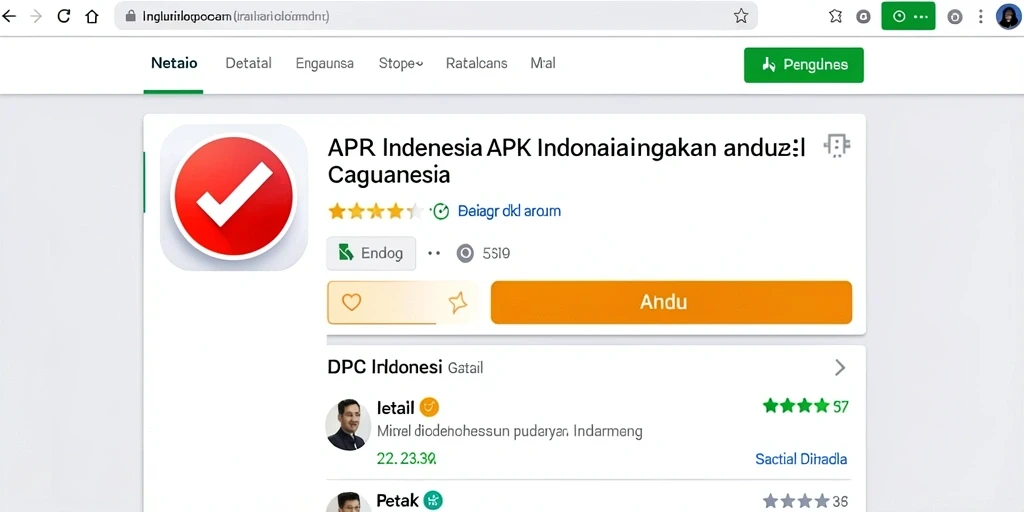The height and width of the screenshot is (512, 1024).
Task: Open the browser home page icon
Action: click(x=92, y=16)
